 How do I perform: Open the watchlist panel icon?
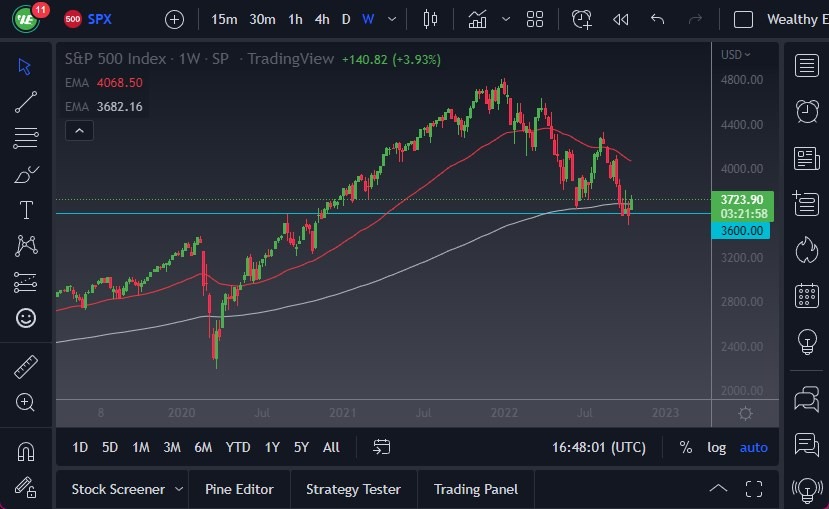click(x=806, y=66)
